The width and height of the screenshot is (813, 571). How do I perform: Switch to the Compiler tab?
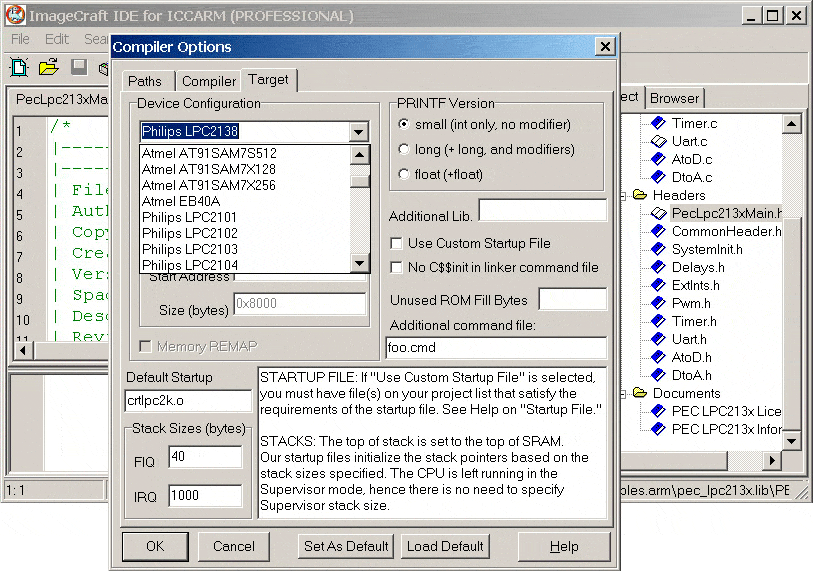(x=208, y=81)
